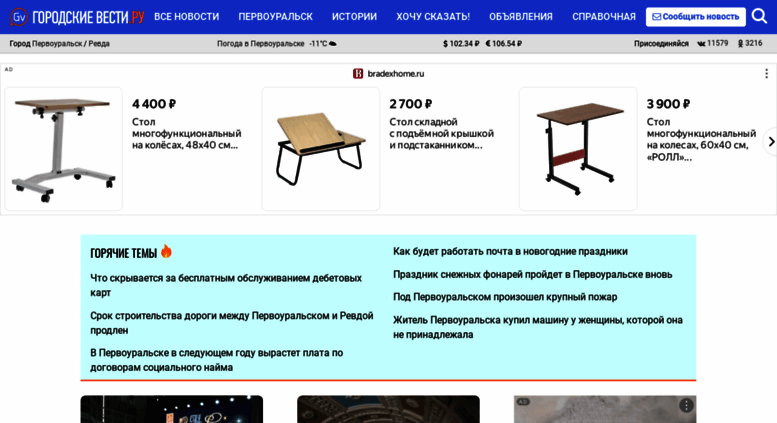Go to the ПЕРВОУРАЛЬСК section
777x423 pixels.
click(x=276, y=17)
